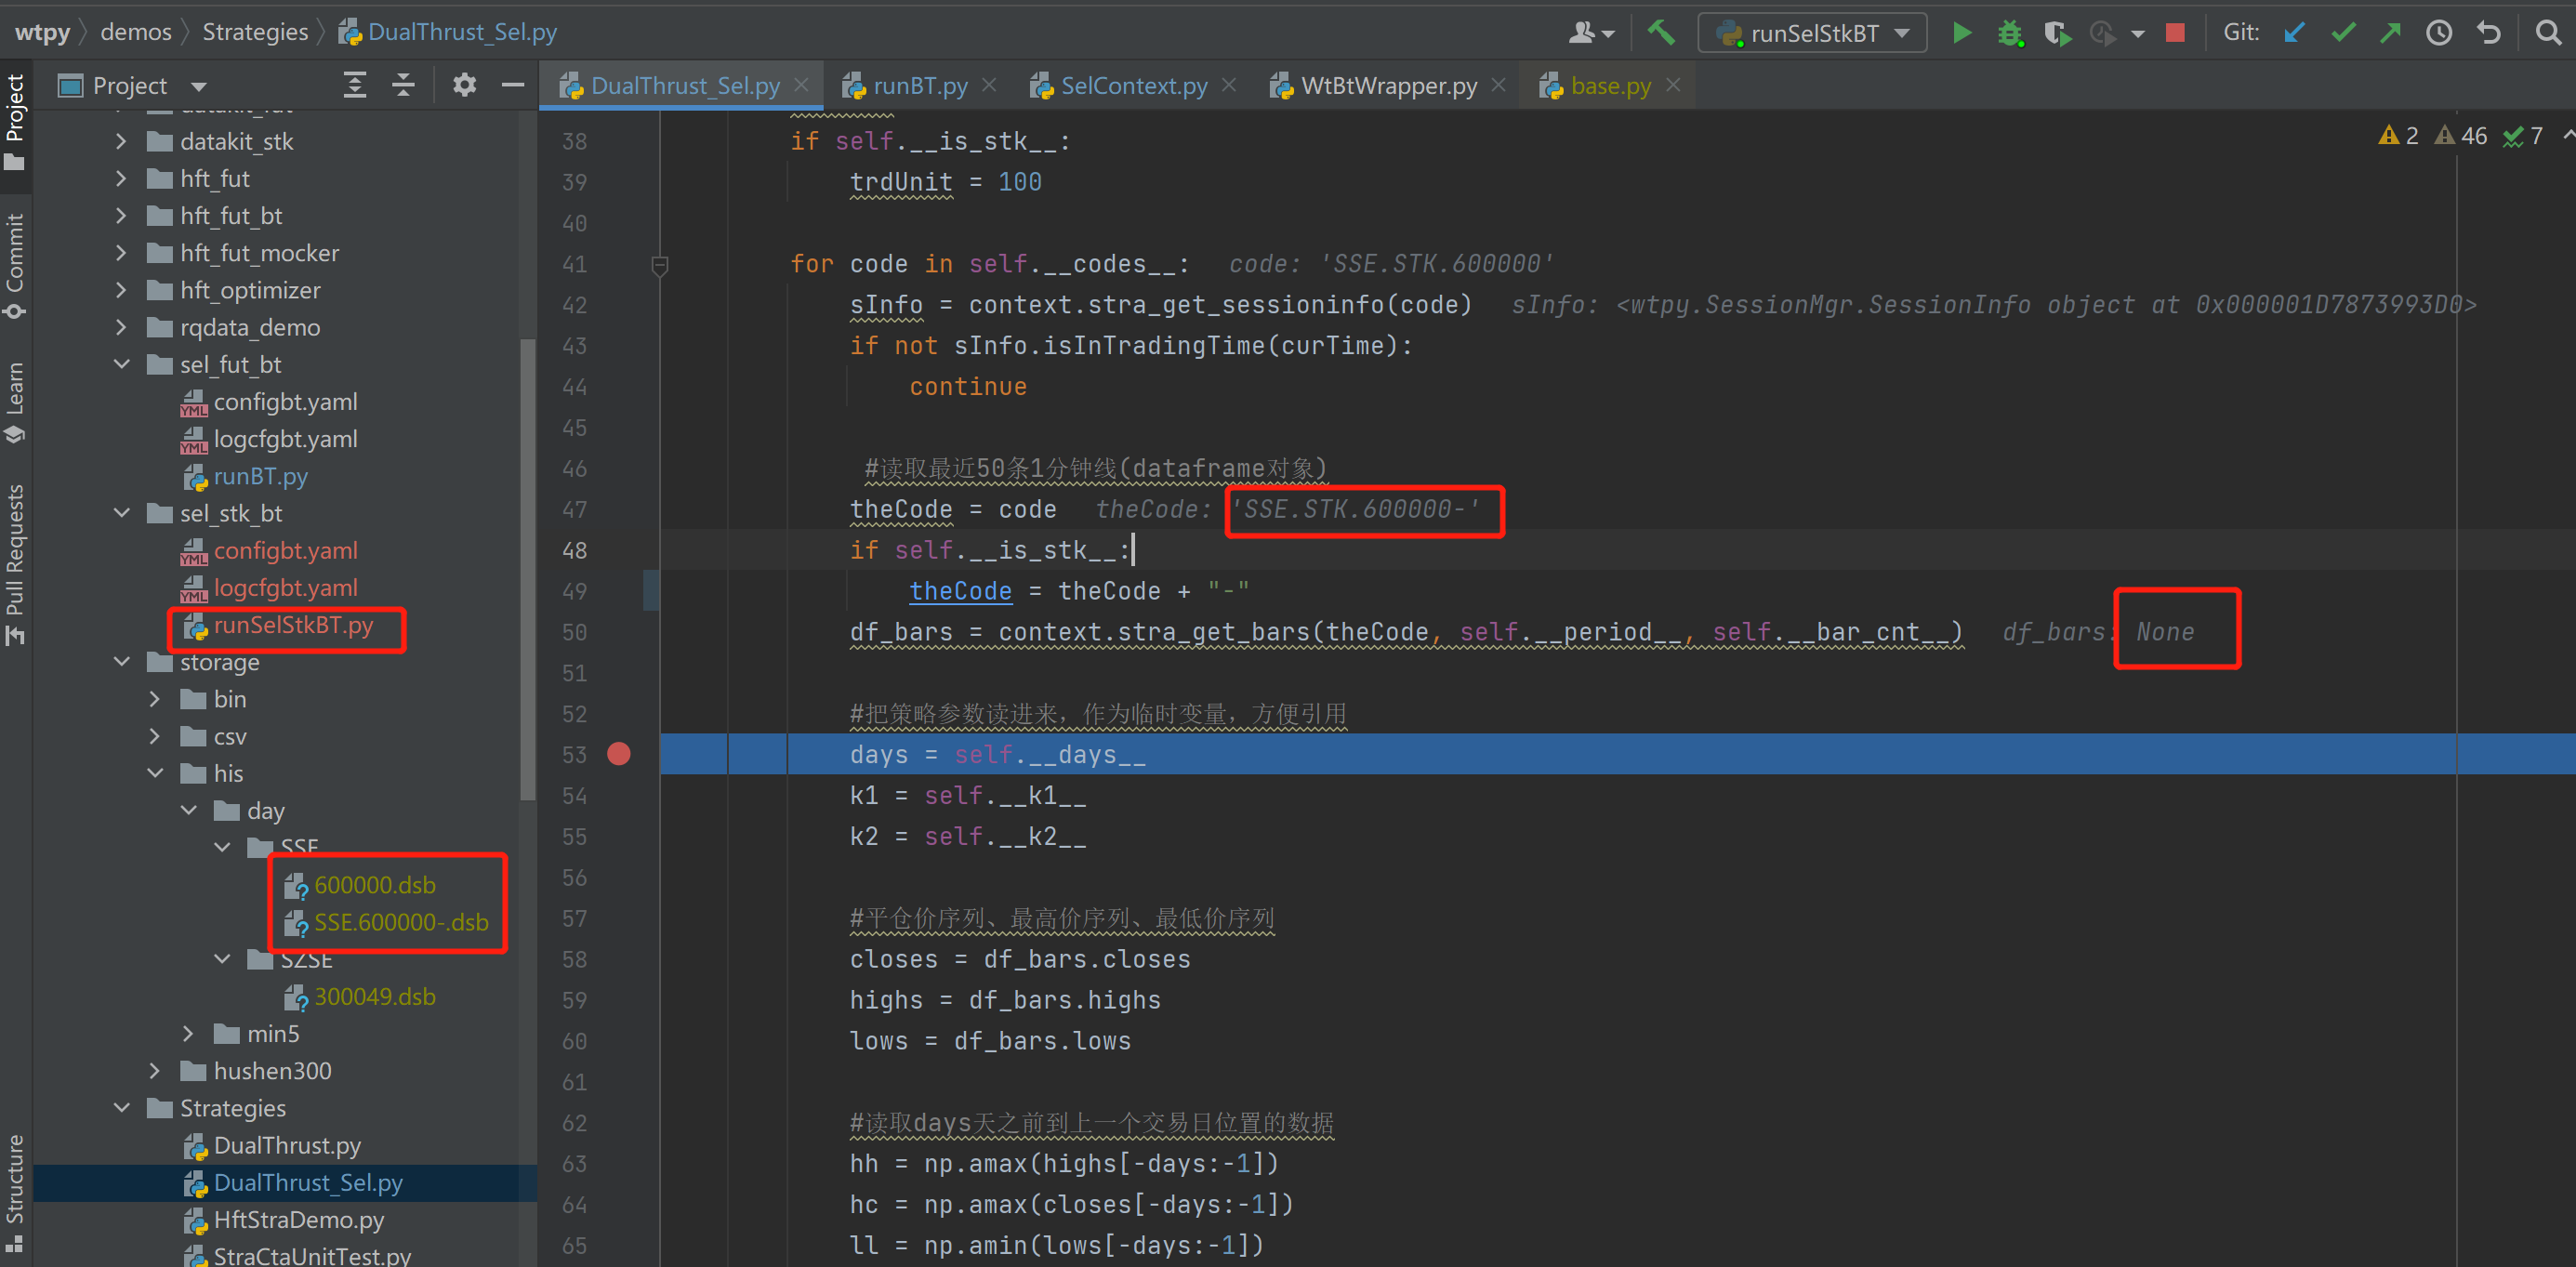Switch to the WtBtWrapper.py editor tab
The image size is (2576, 1267).
point(1386,85)
